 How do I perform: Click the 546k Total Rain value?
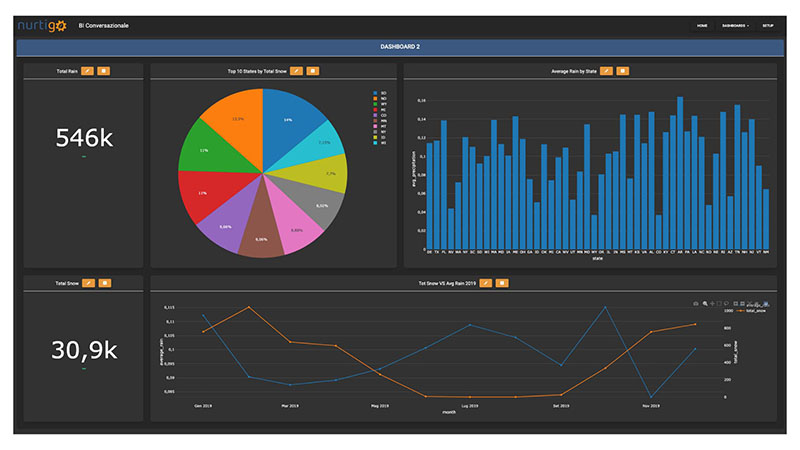coord(84,138)
